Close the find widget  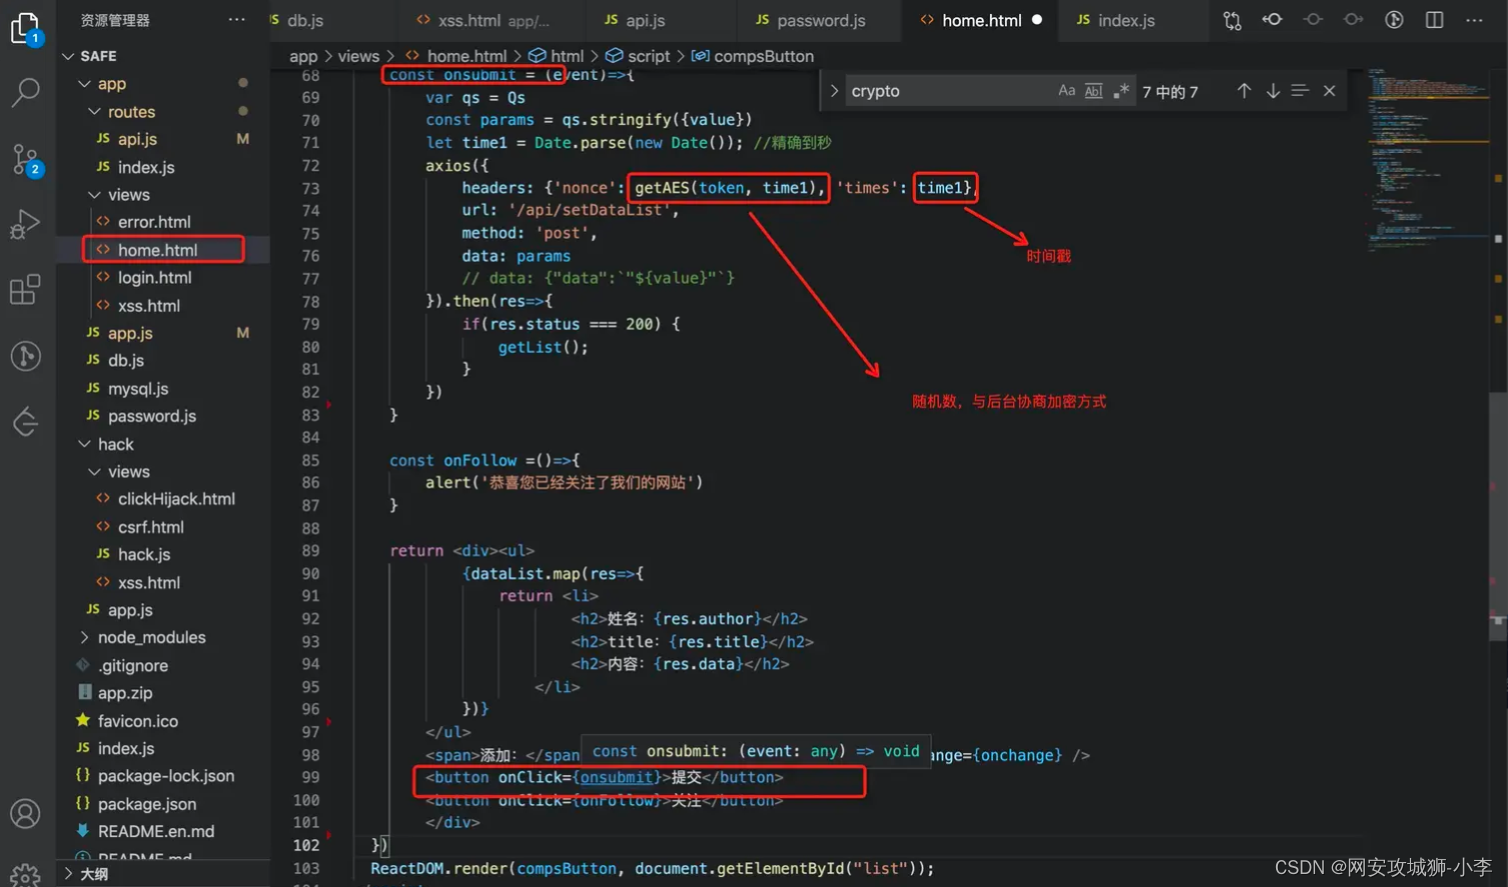[1329, 91]
